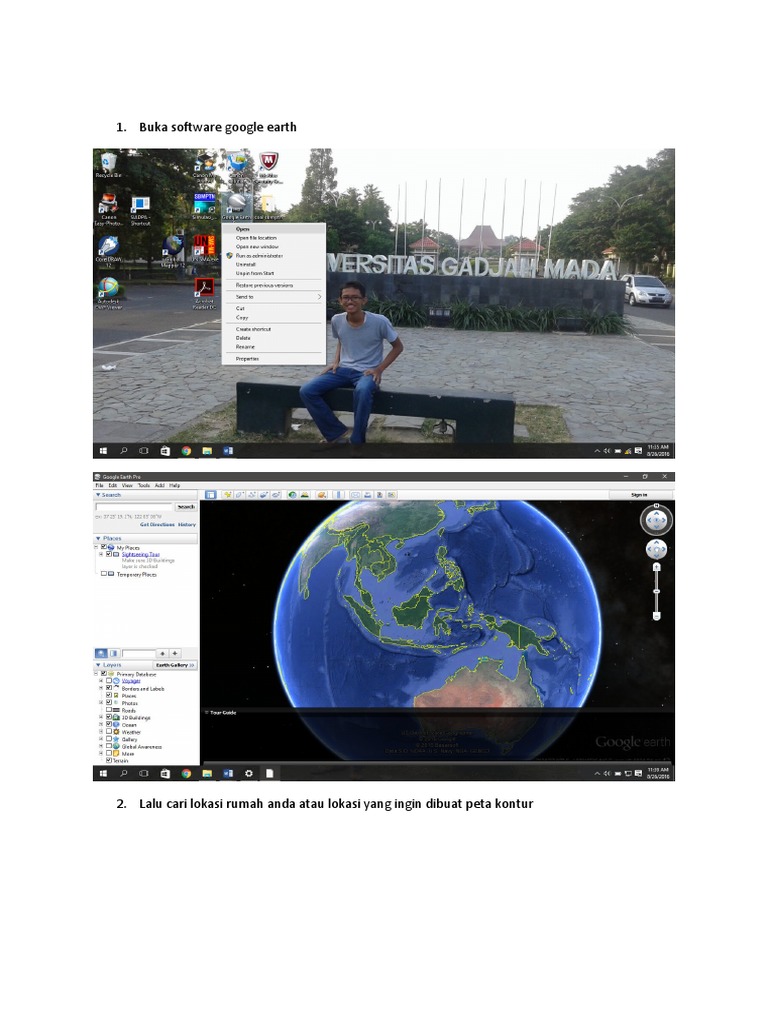
Task: Check the Temporary Places checkbox
Action: 104,574
